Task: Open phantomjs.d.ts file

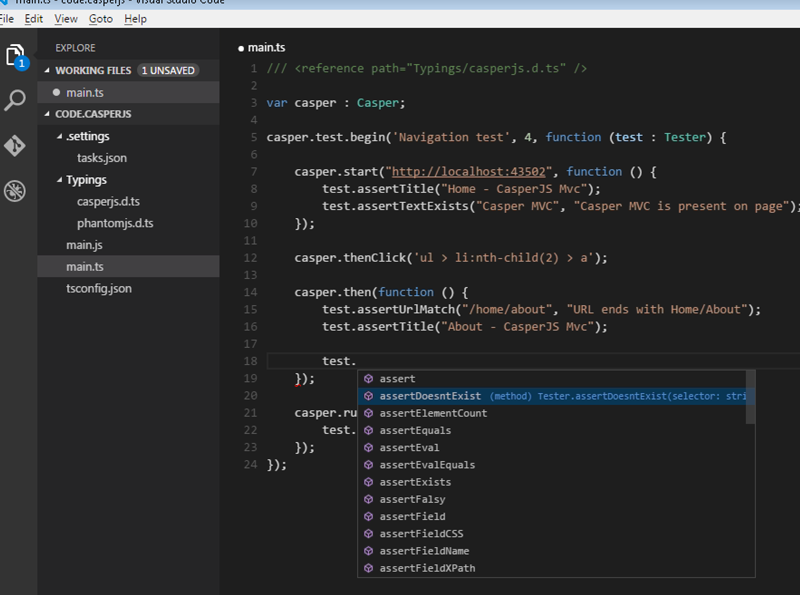Action: coord(129,223)
